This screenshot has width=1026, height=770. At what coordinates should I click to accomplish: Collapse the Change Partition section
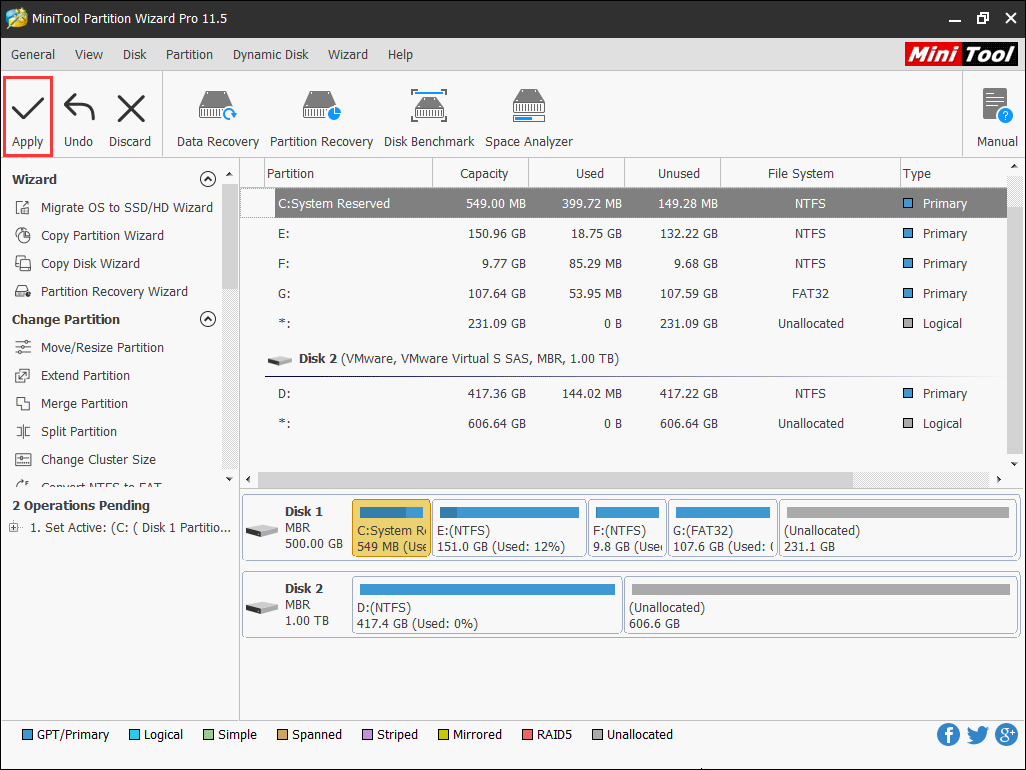click(207, 319)
